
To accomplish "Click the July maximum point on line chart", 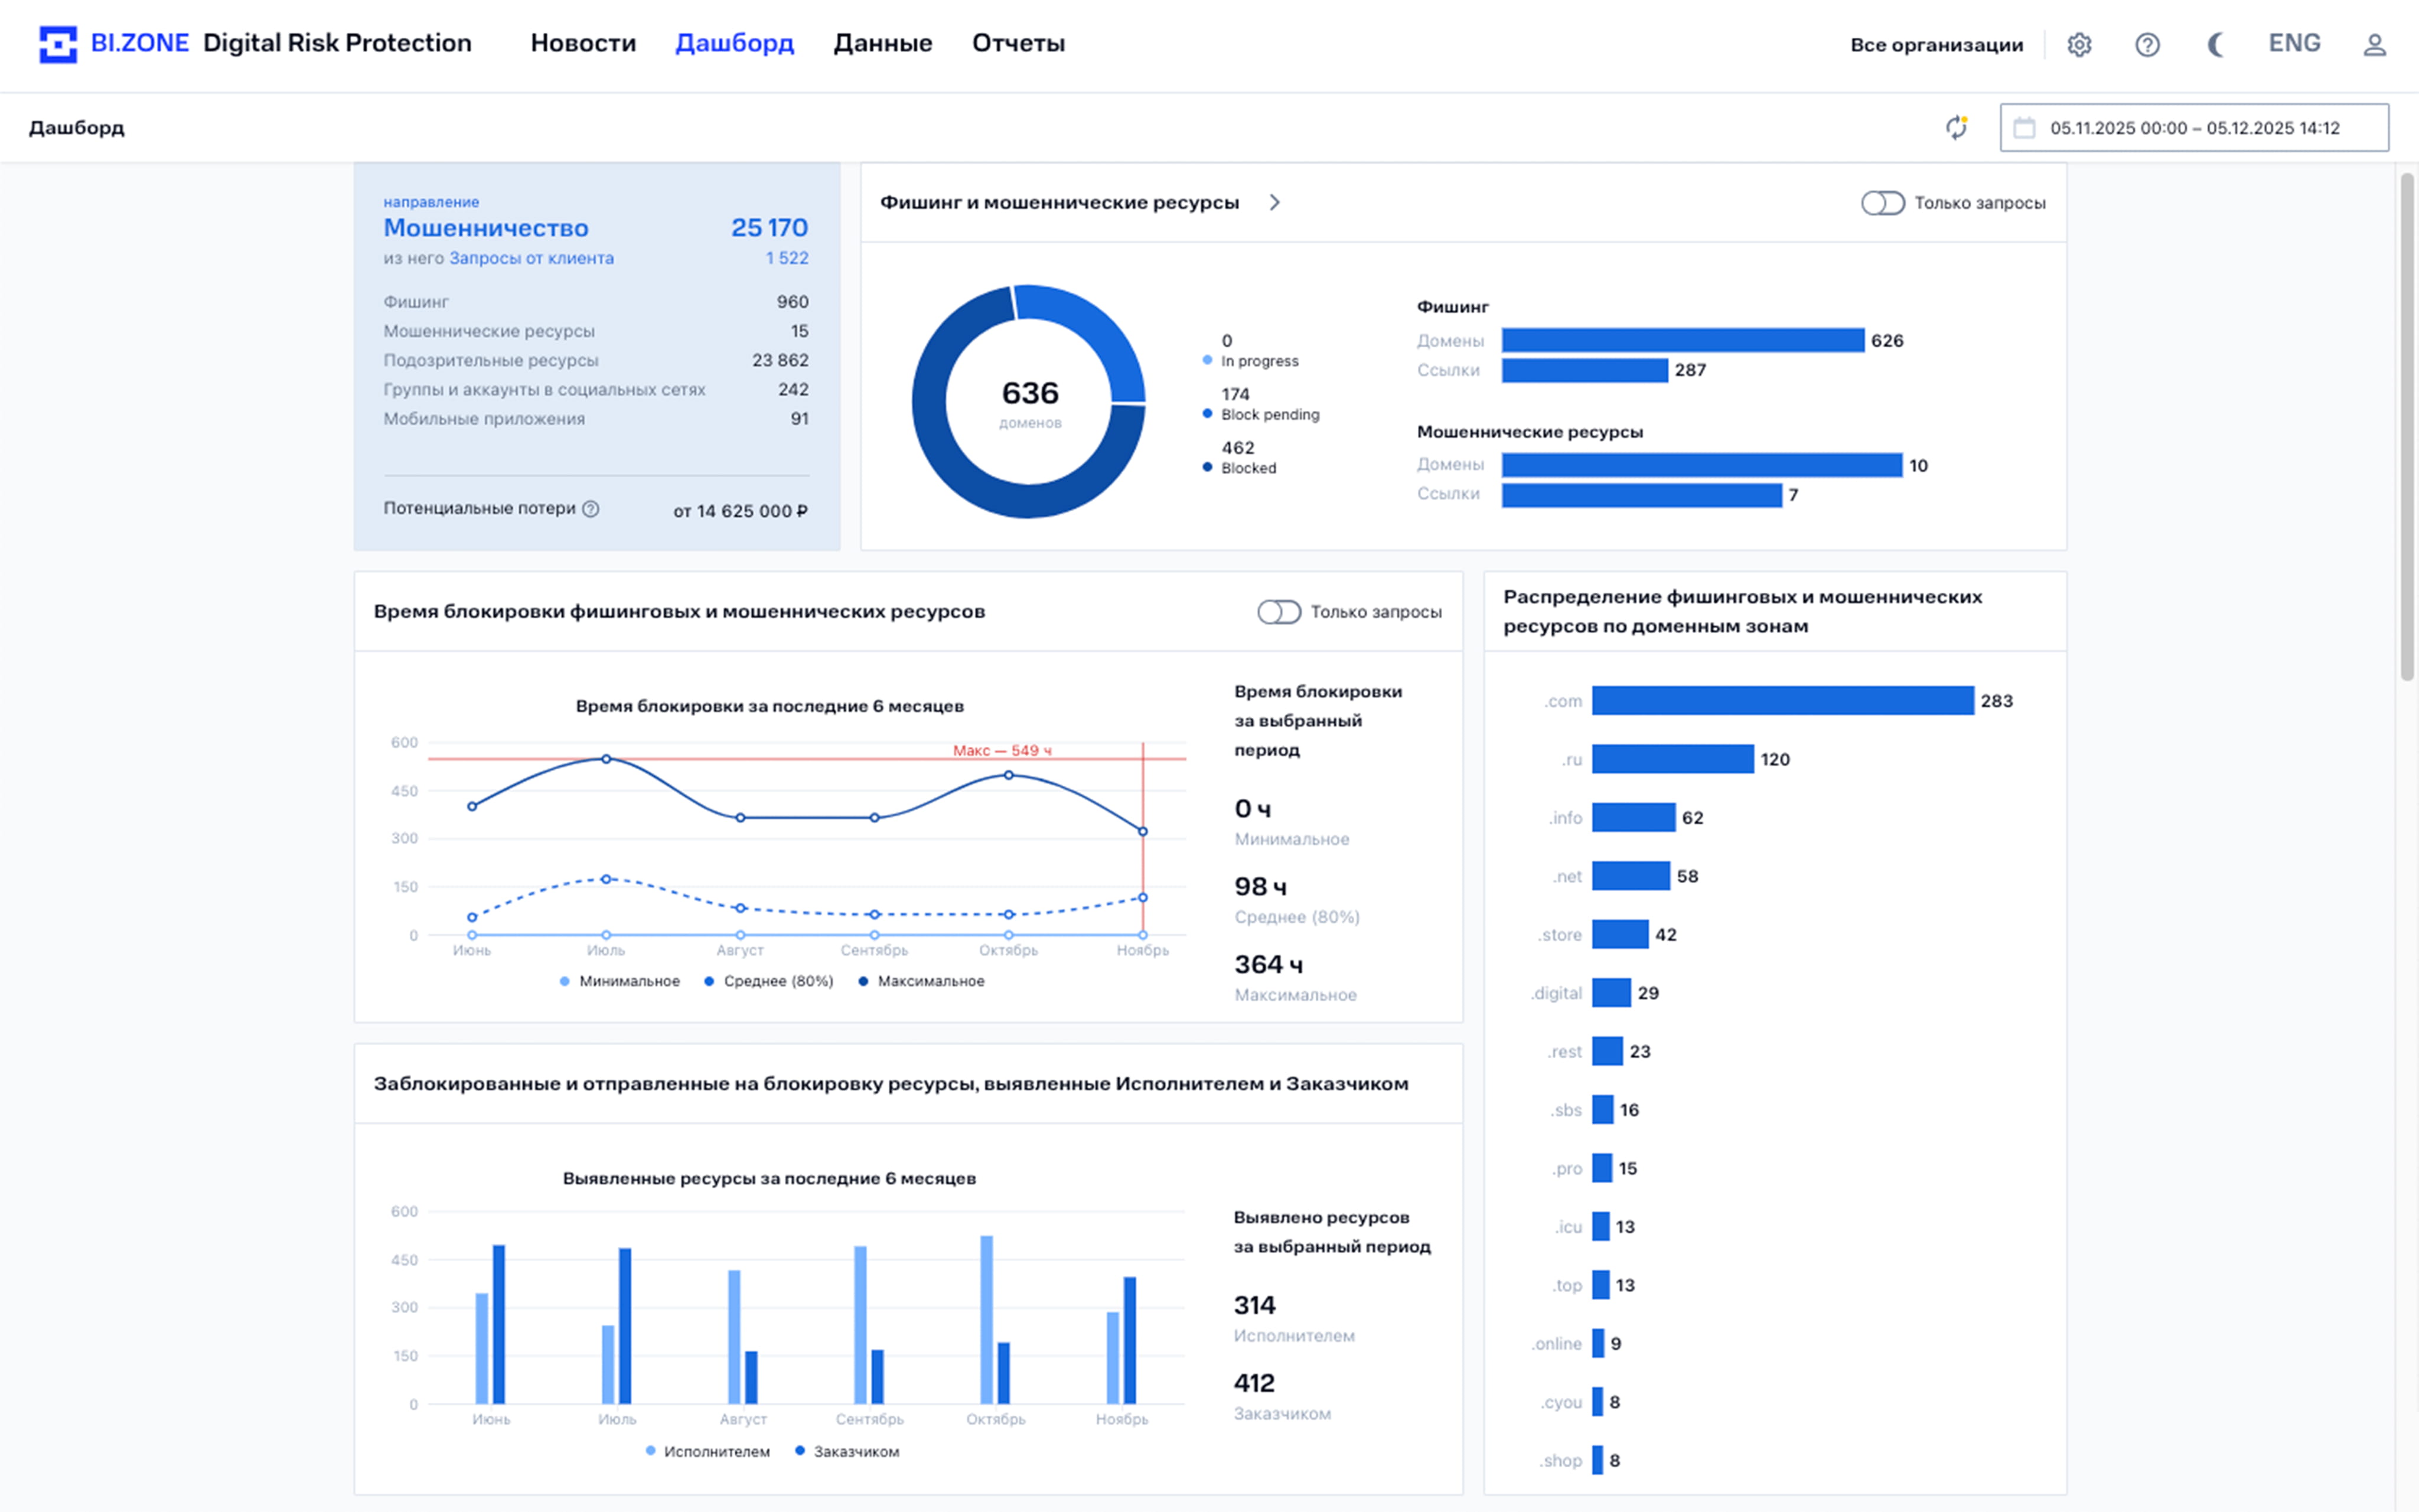I will [x=606, y=759].
